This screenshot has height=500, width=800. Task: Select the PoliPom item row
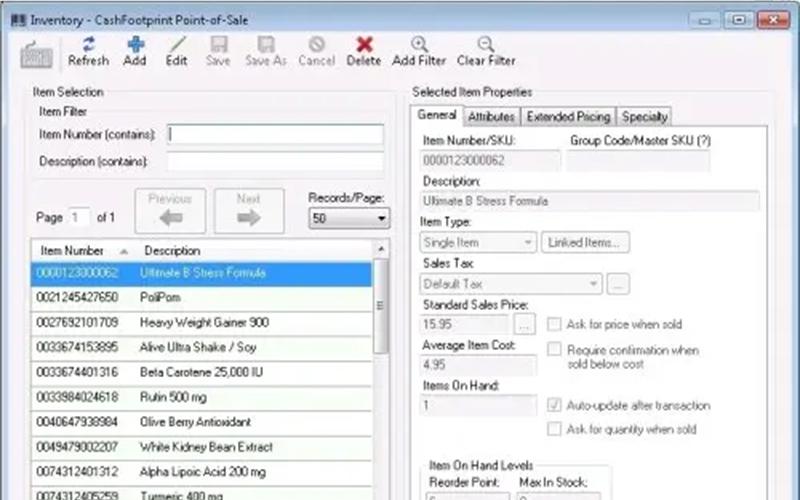pyautogui.click(x=202, y=298)
